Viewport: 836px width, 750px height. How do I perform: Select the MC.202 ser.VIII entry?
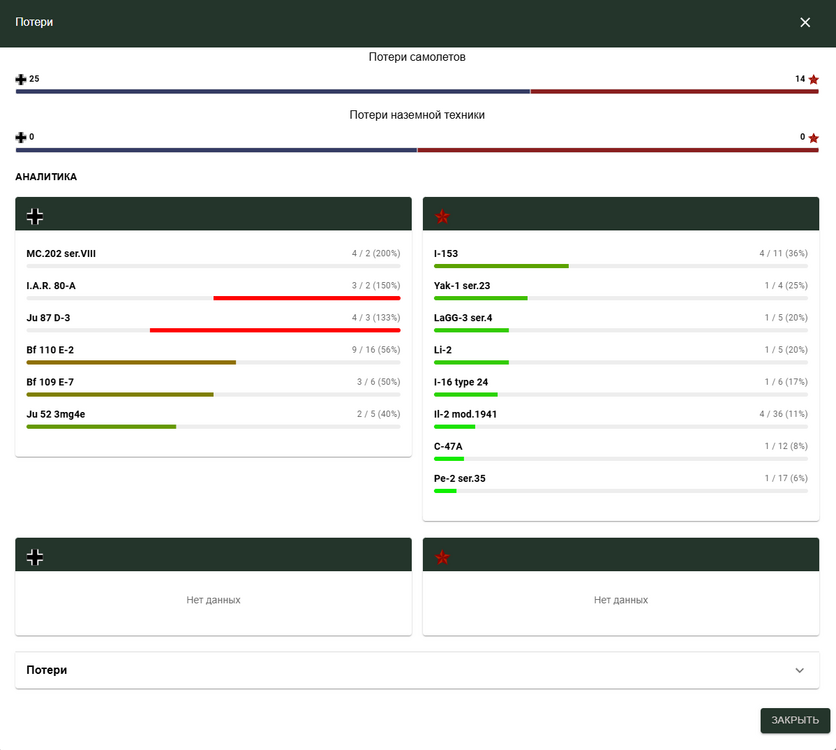pyautogui.click(x=61, y=254)
